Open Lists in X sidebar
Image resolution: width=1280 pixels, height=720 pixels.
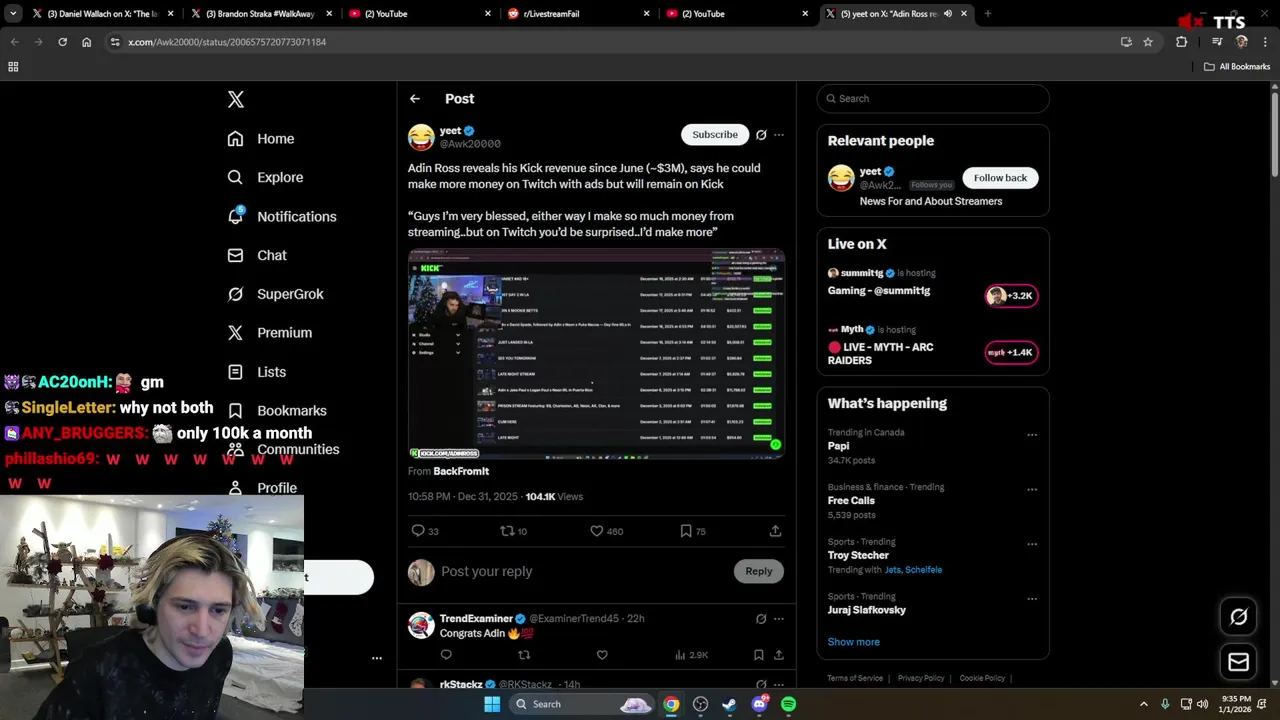(257, 372)
